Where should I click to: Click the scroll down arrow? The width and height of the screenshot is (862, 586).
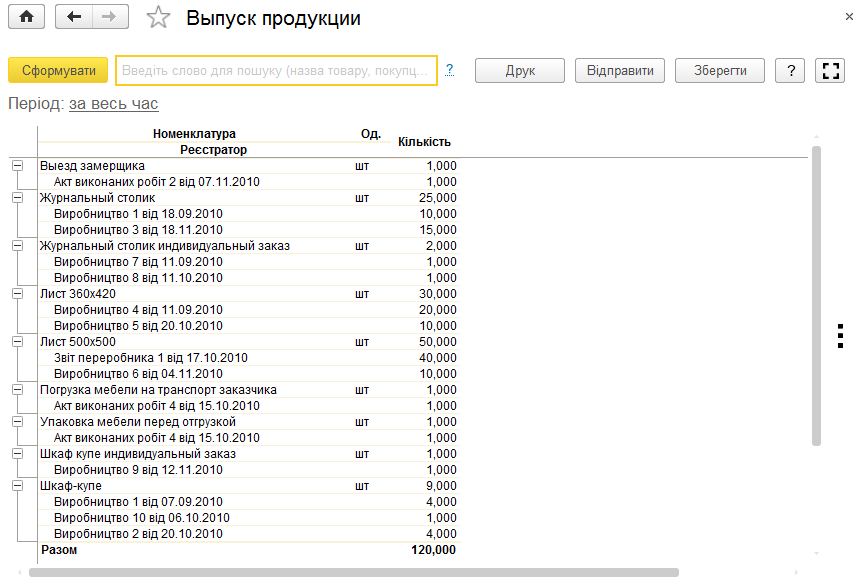click(816, 554)
